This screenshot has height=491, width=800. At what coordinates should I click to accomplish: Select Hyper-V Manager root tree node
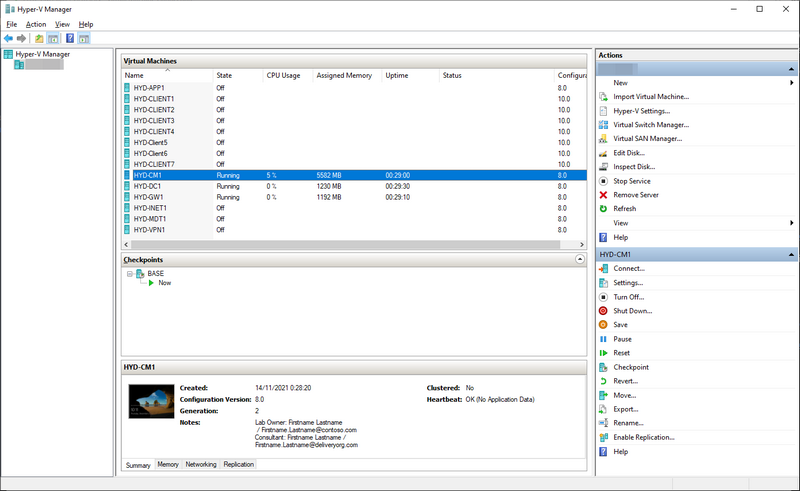click(x=42, y=54)
